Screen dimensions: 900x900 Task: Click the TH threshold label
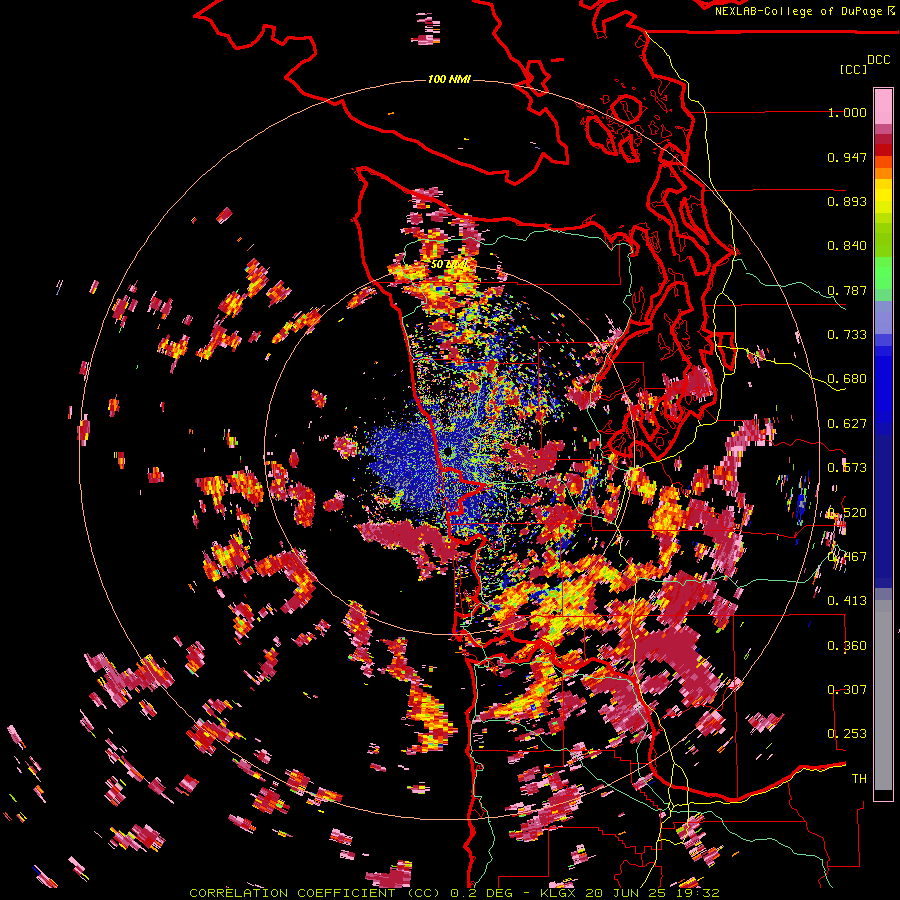tap(859, 778)
